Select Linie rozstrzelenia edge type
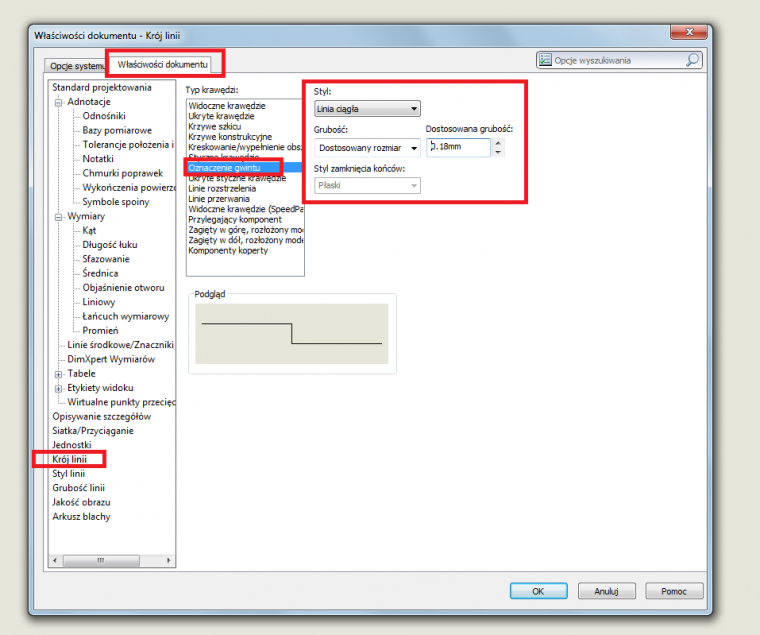 pyautogui.click(x=222, y=189)
